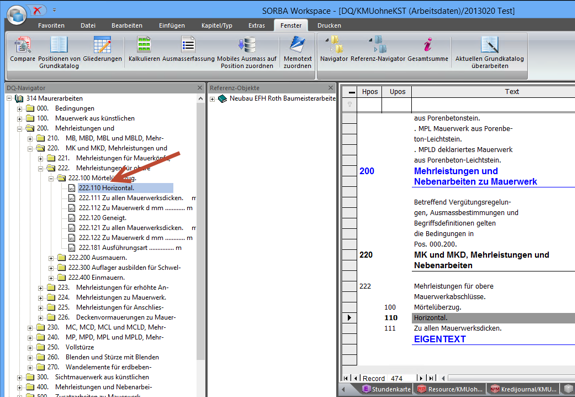Expand Neubau EFH Roth Baumeisterarbeiten node
Image resolution: width=575 pixels, height=397 pixels.
click(212, 99)
